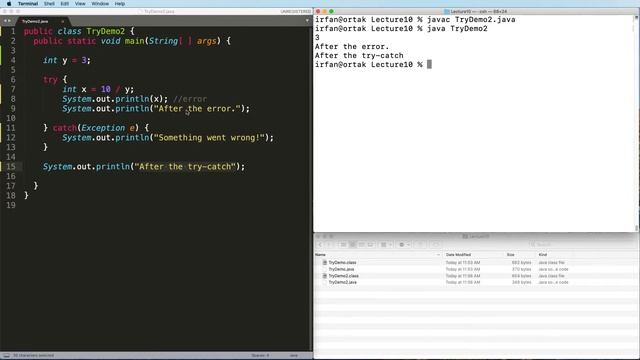Click line number 7 in the gutter
The image size is (640, 360).
[x=13, y=89]
